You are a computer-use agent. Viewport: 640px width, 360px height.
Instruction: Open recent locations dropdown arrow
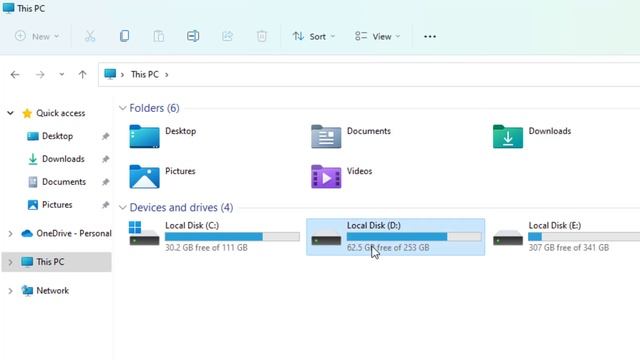pyautogui.click(x=62, y=74)
